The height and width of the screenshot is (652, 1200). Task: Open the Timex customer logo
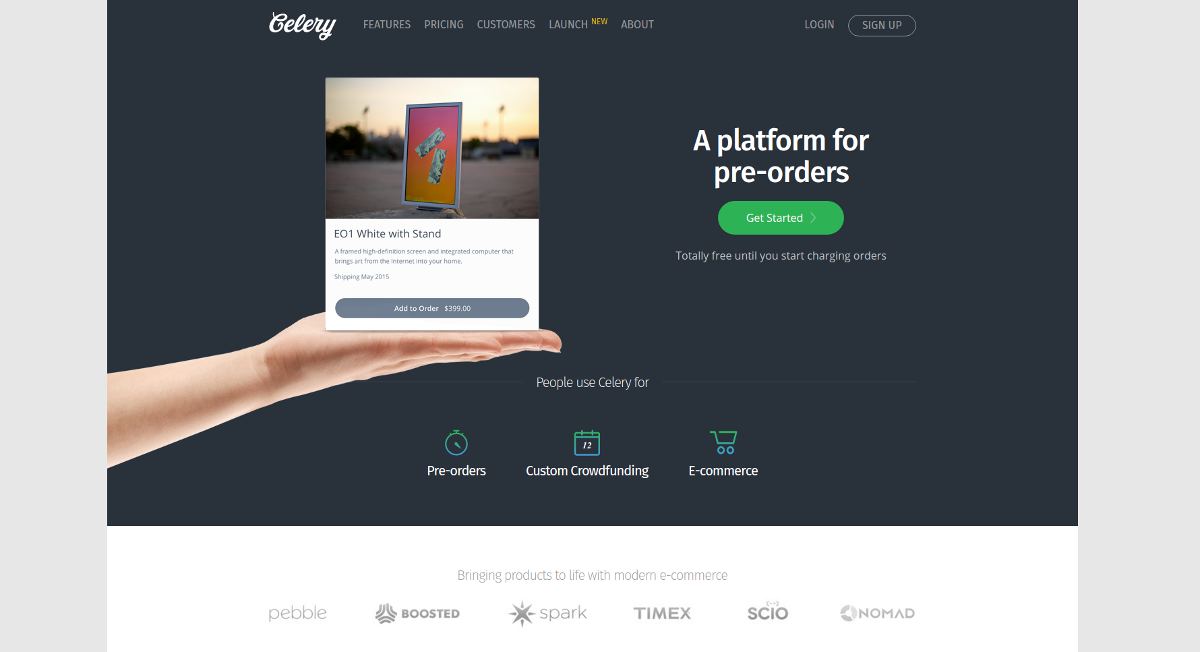point(662,613)
